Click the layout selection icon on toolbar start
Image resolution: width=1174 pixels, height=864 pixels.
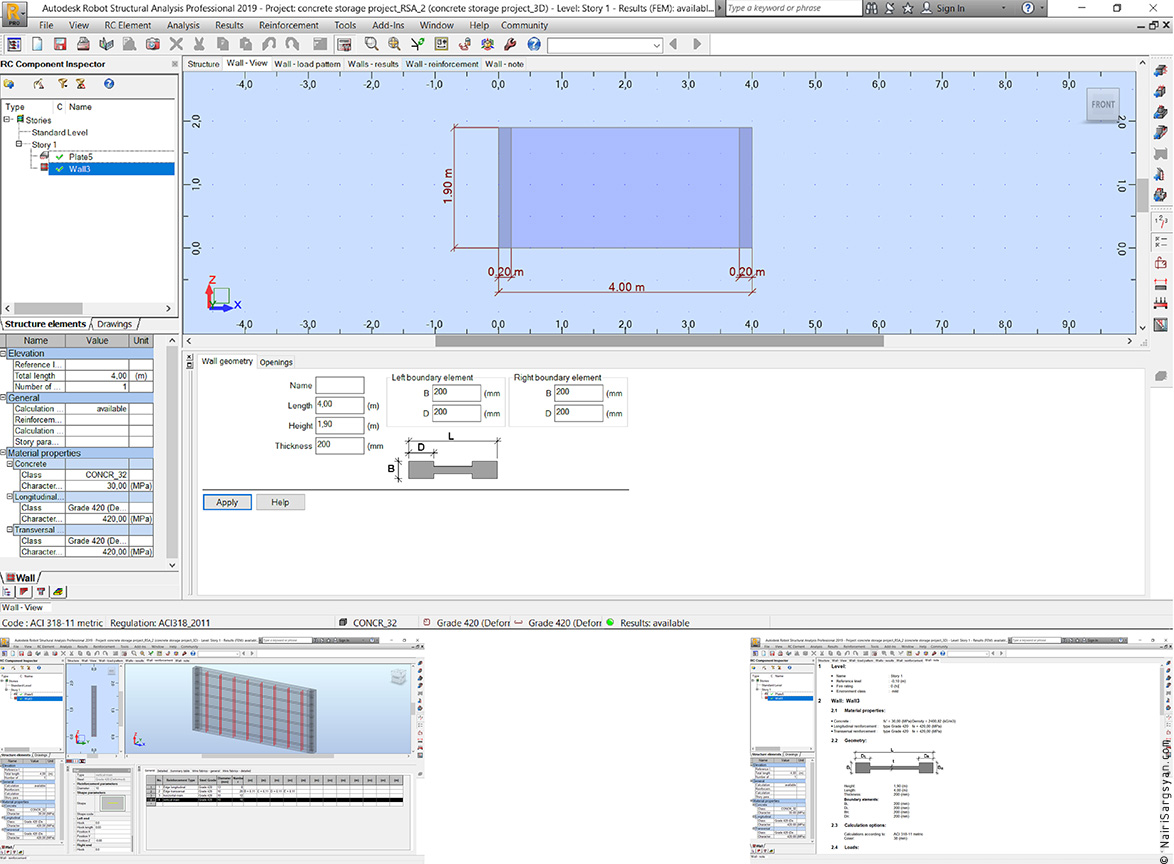[x=13, y=44]
